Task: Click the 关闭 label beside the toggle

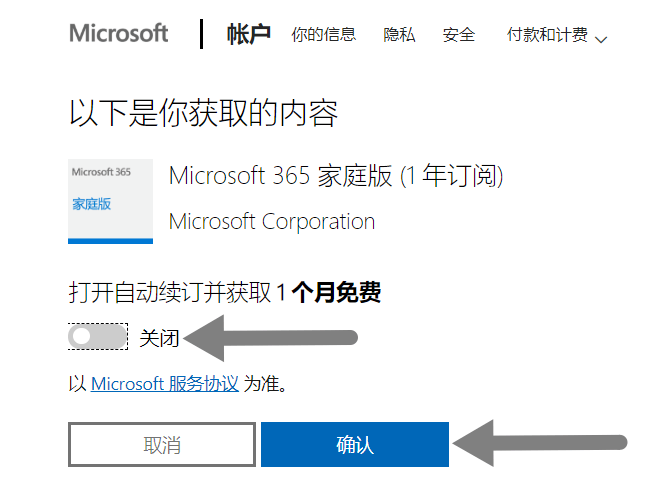Action: click(159, 338)
